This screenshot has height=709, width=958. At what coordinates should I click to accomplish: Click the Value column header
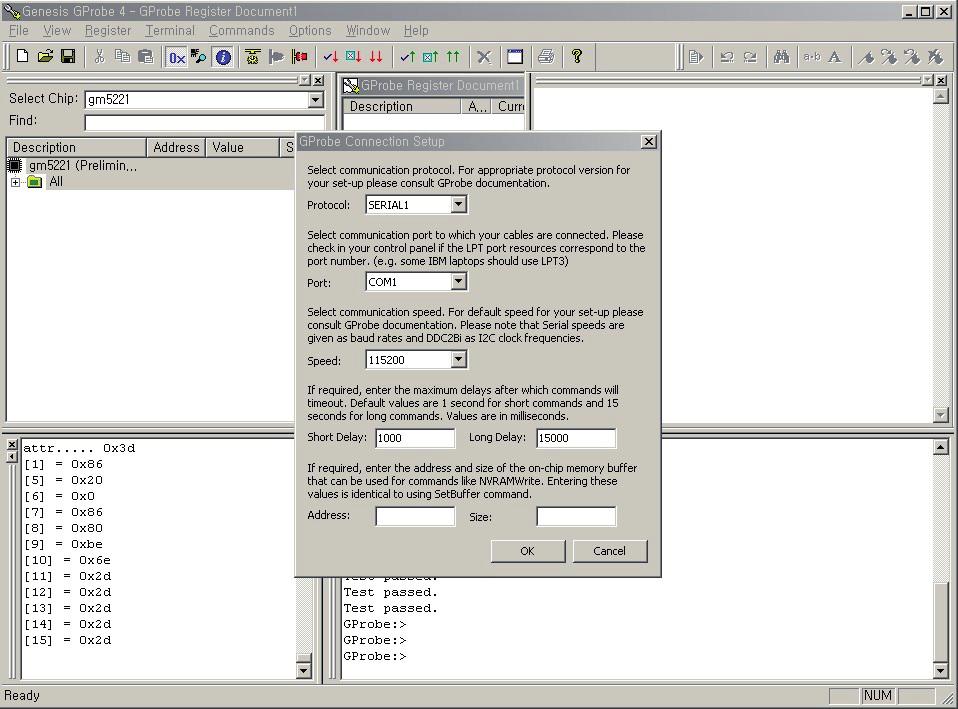243,147
